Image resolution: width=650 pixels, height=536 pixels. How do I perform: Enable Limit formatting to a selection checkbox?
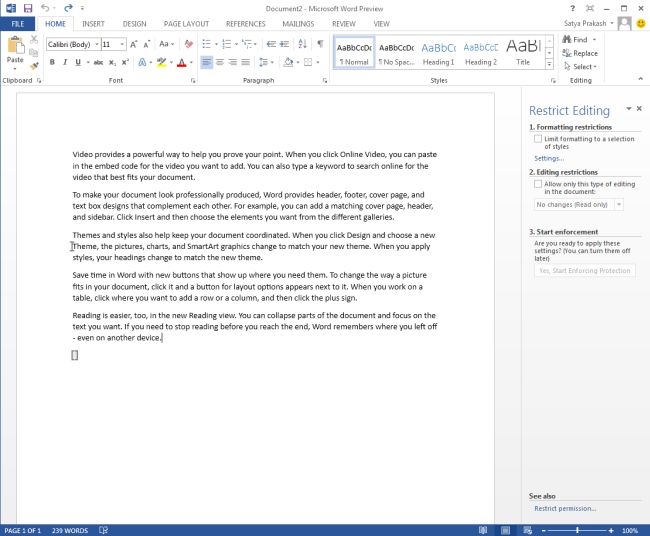tap(538, 138)
